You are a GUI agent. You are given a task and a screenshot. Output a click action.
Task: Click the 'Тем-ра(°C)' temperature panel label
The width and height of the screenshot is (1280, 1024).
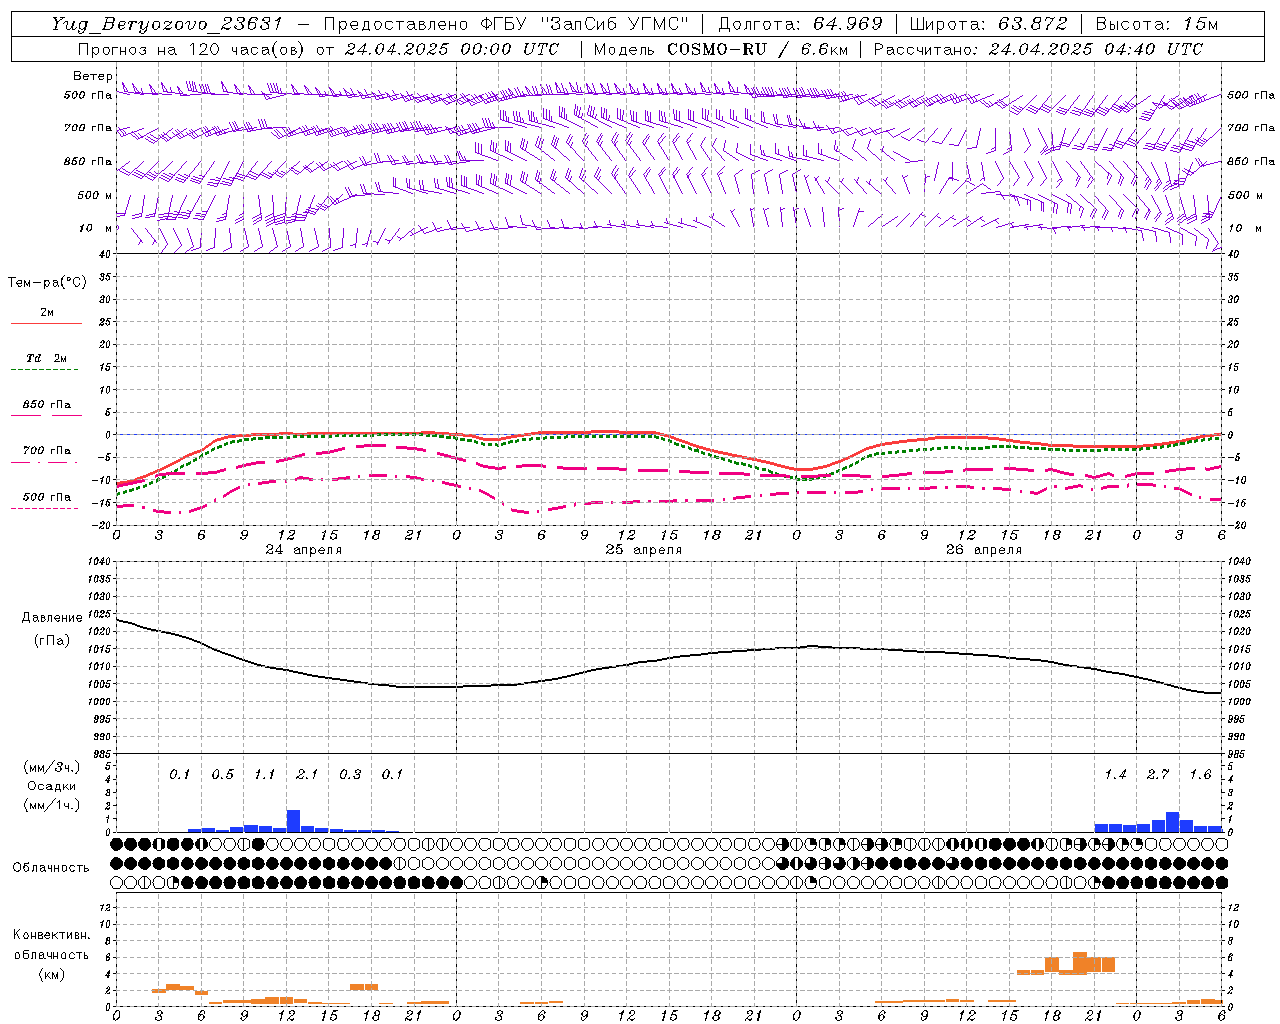click(47, 283)
